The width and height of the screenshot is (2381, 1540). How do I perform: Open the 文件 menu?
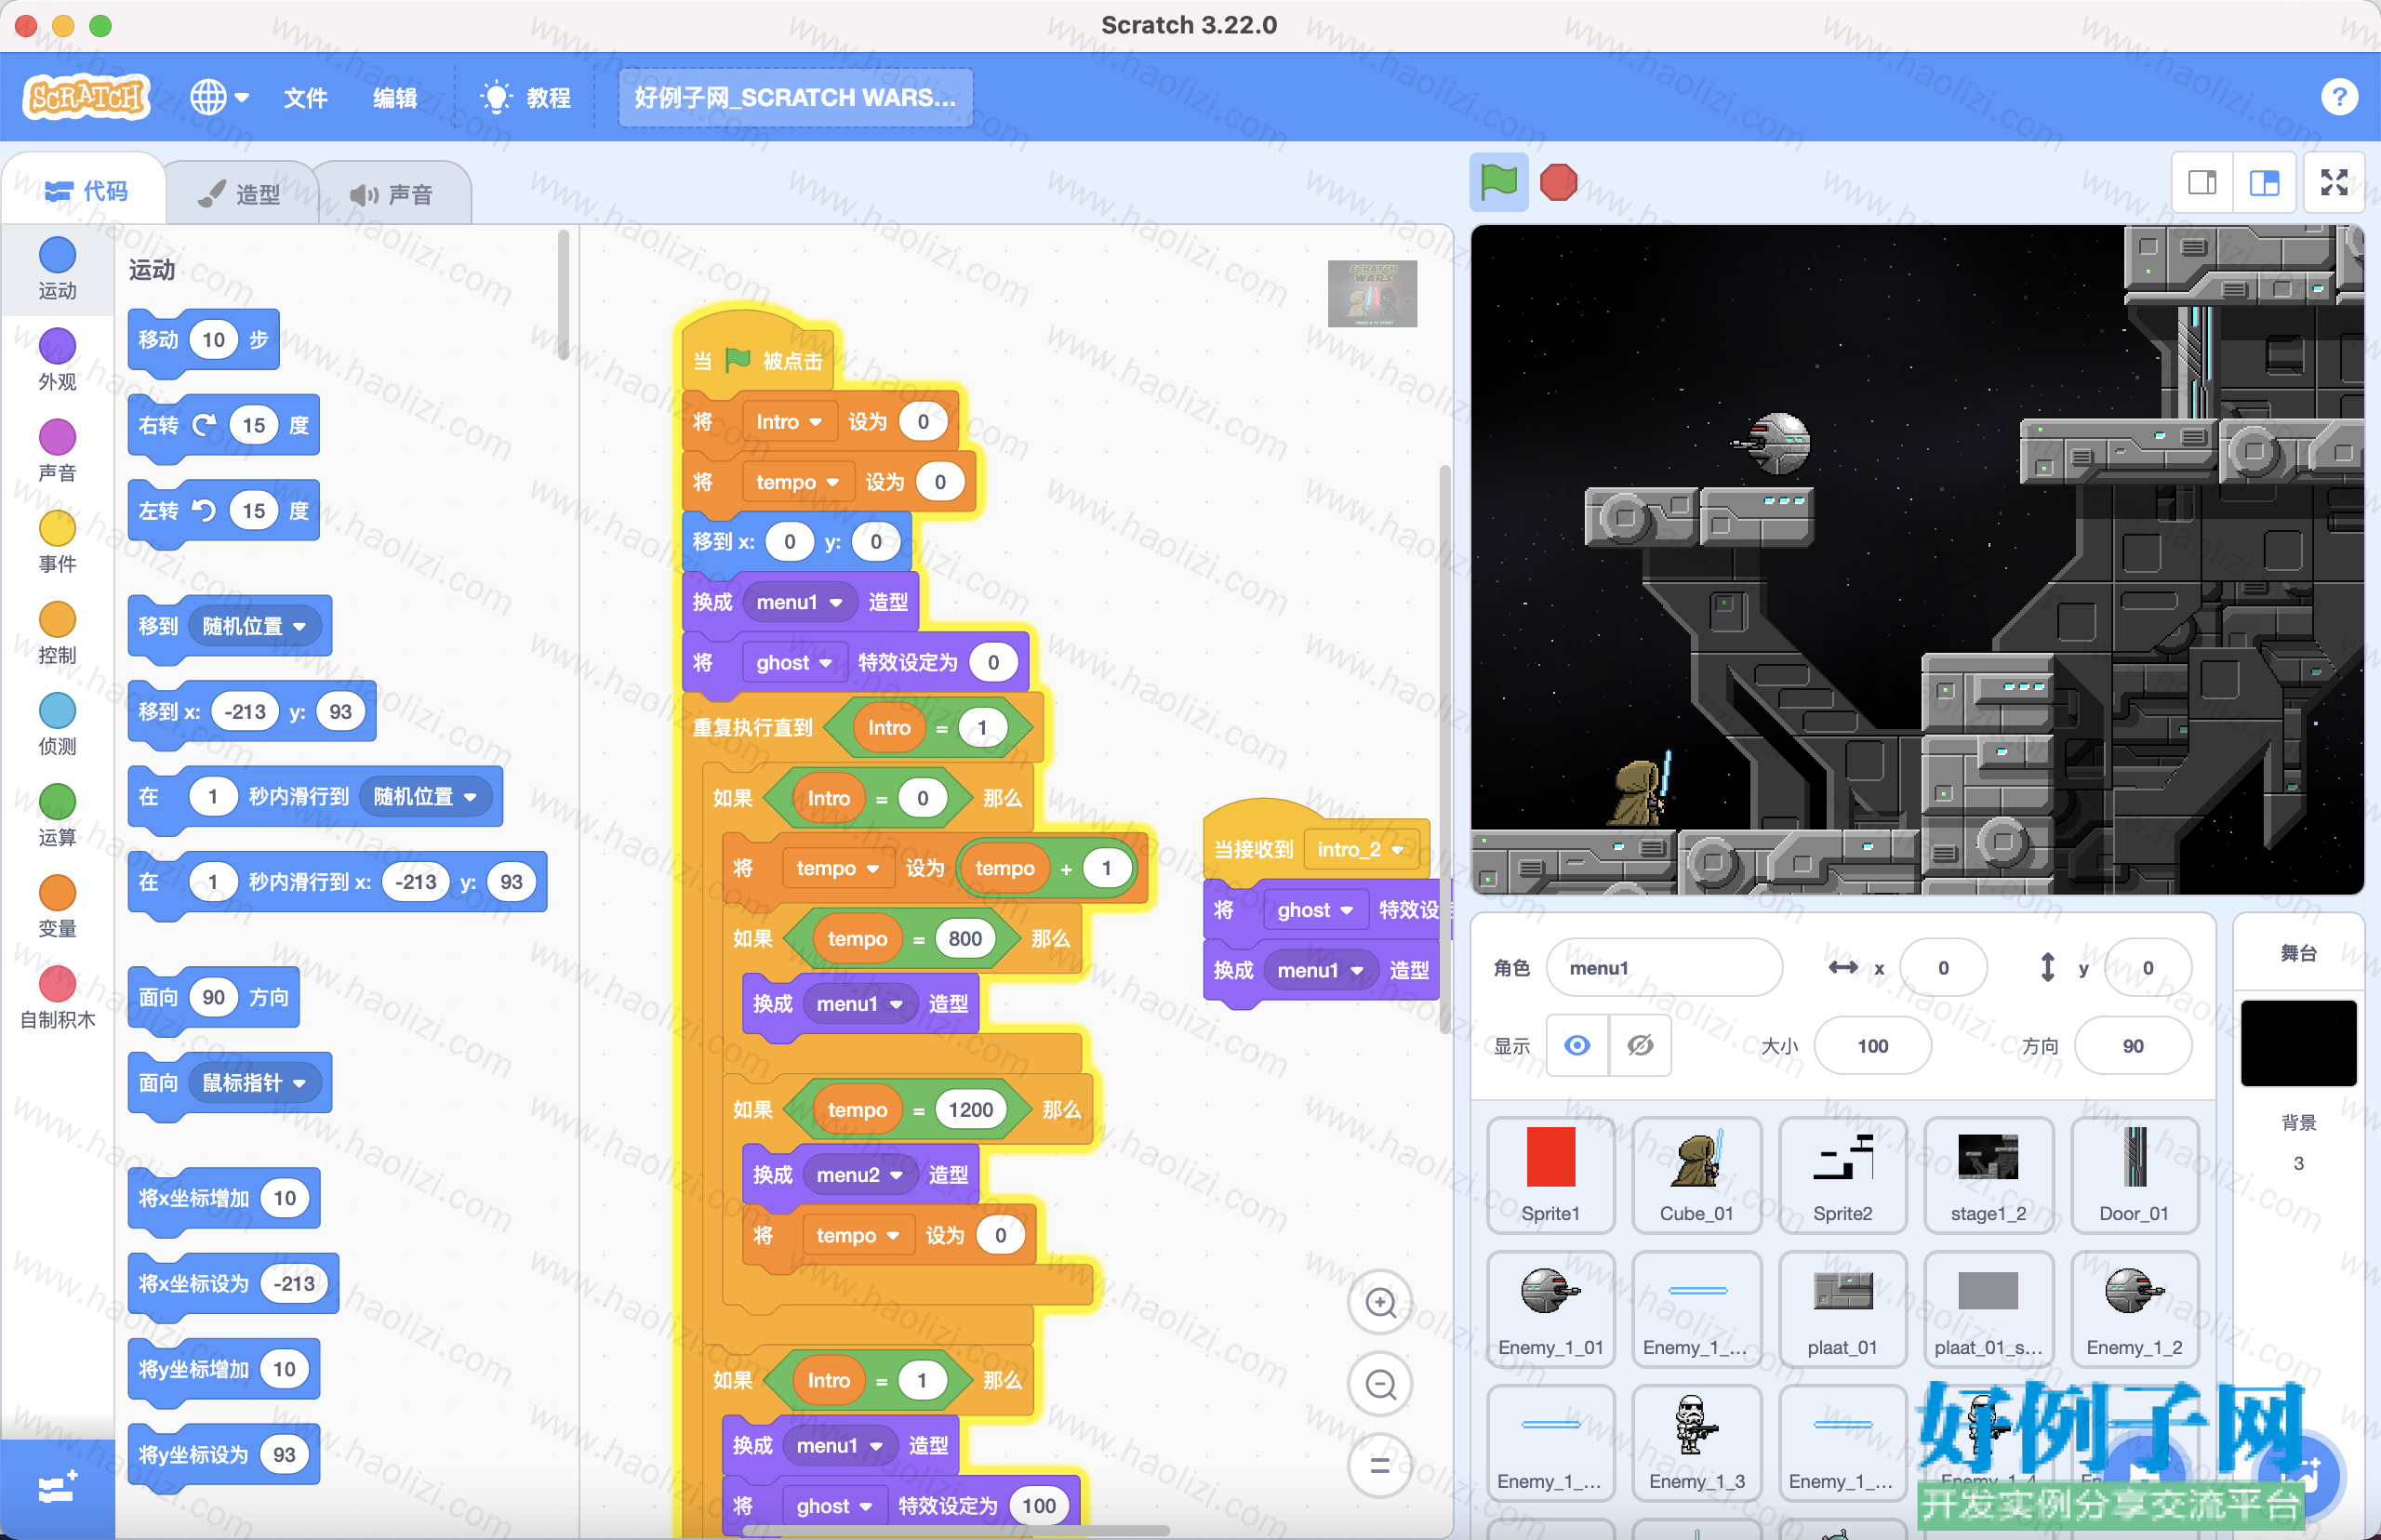(x=305, y=97)
